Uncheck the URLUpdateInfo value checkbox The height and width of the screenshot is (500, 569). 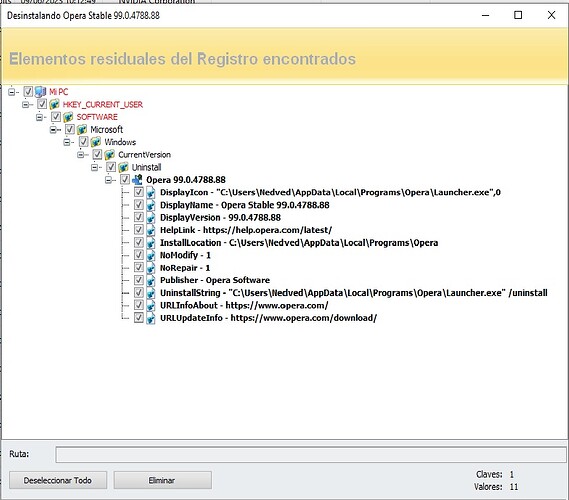pyautogui.click(x=139, y=317)
